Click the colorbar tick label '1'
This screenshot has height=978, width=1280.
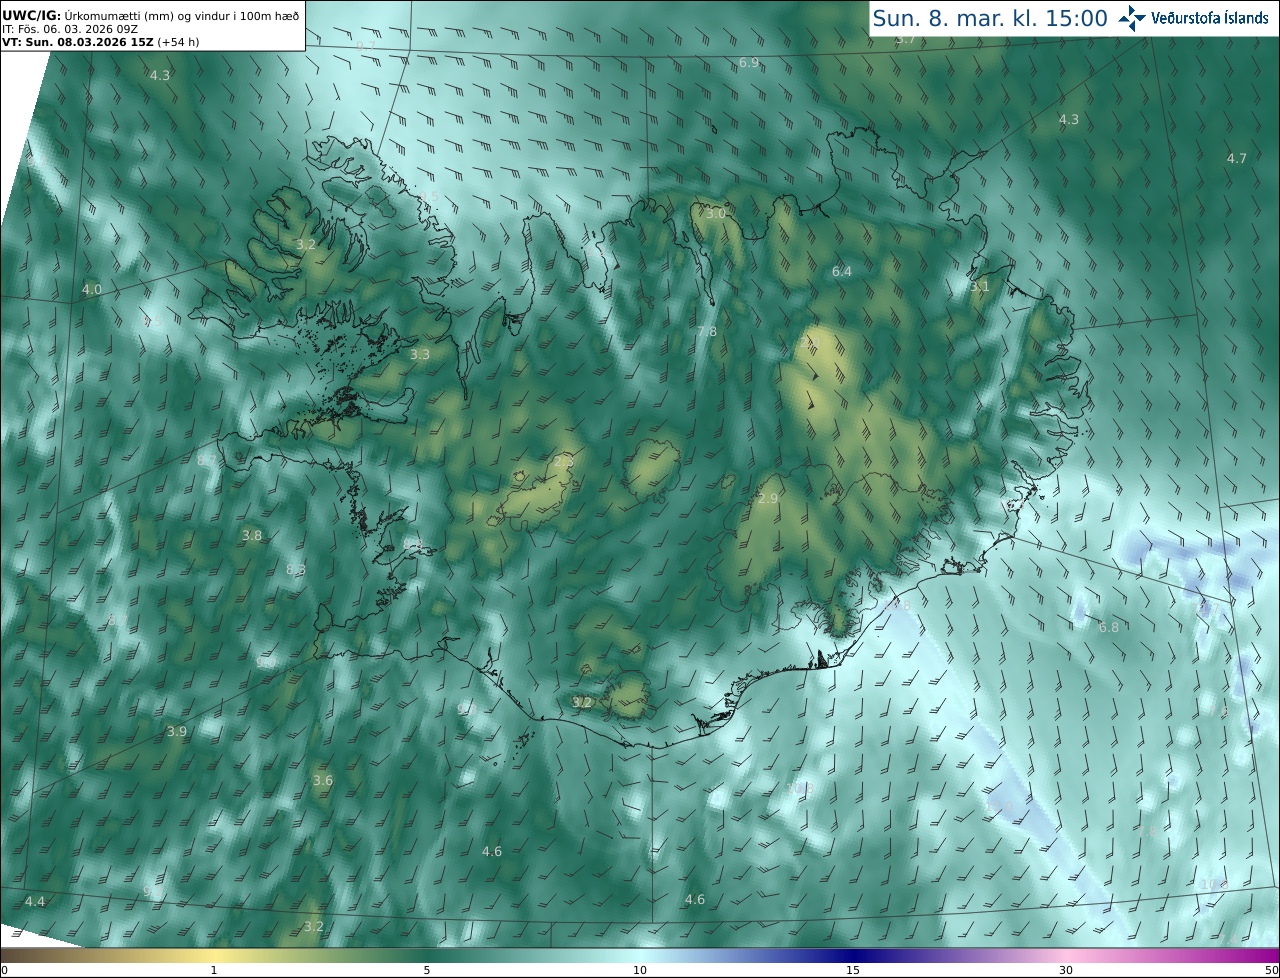point(213,970)
